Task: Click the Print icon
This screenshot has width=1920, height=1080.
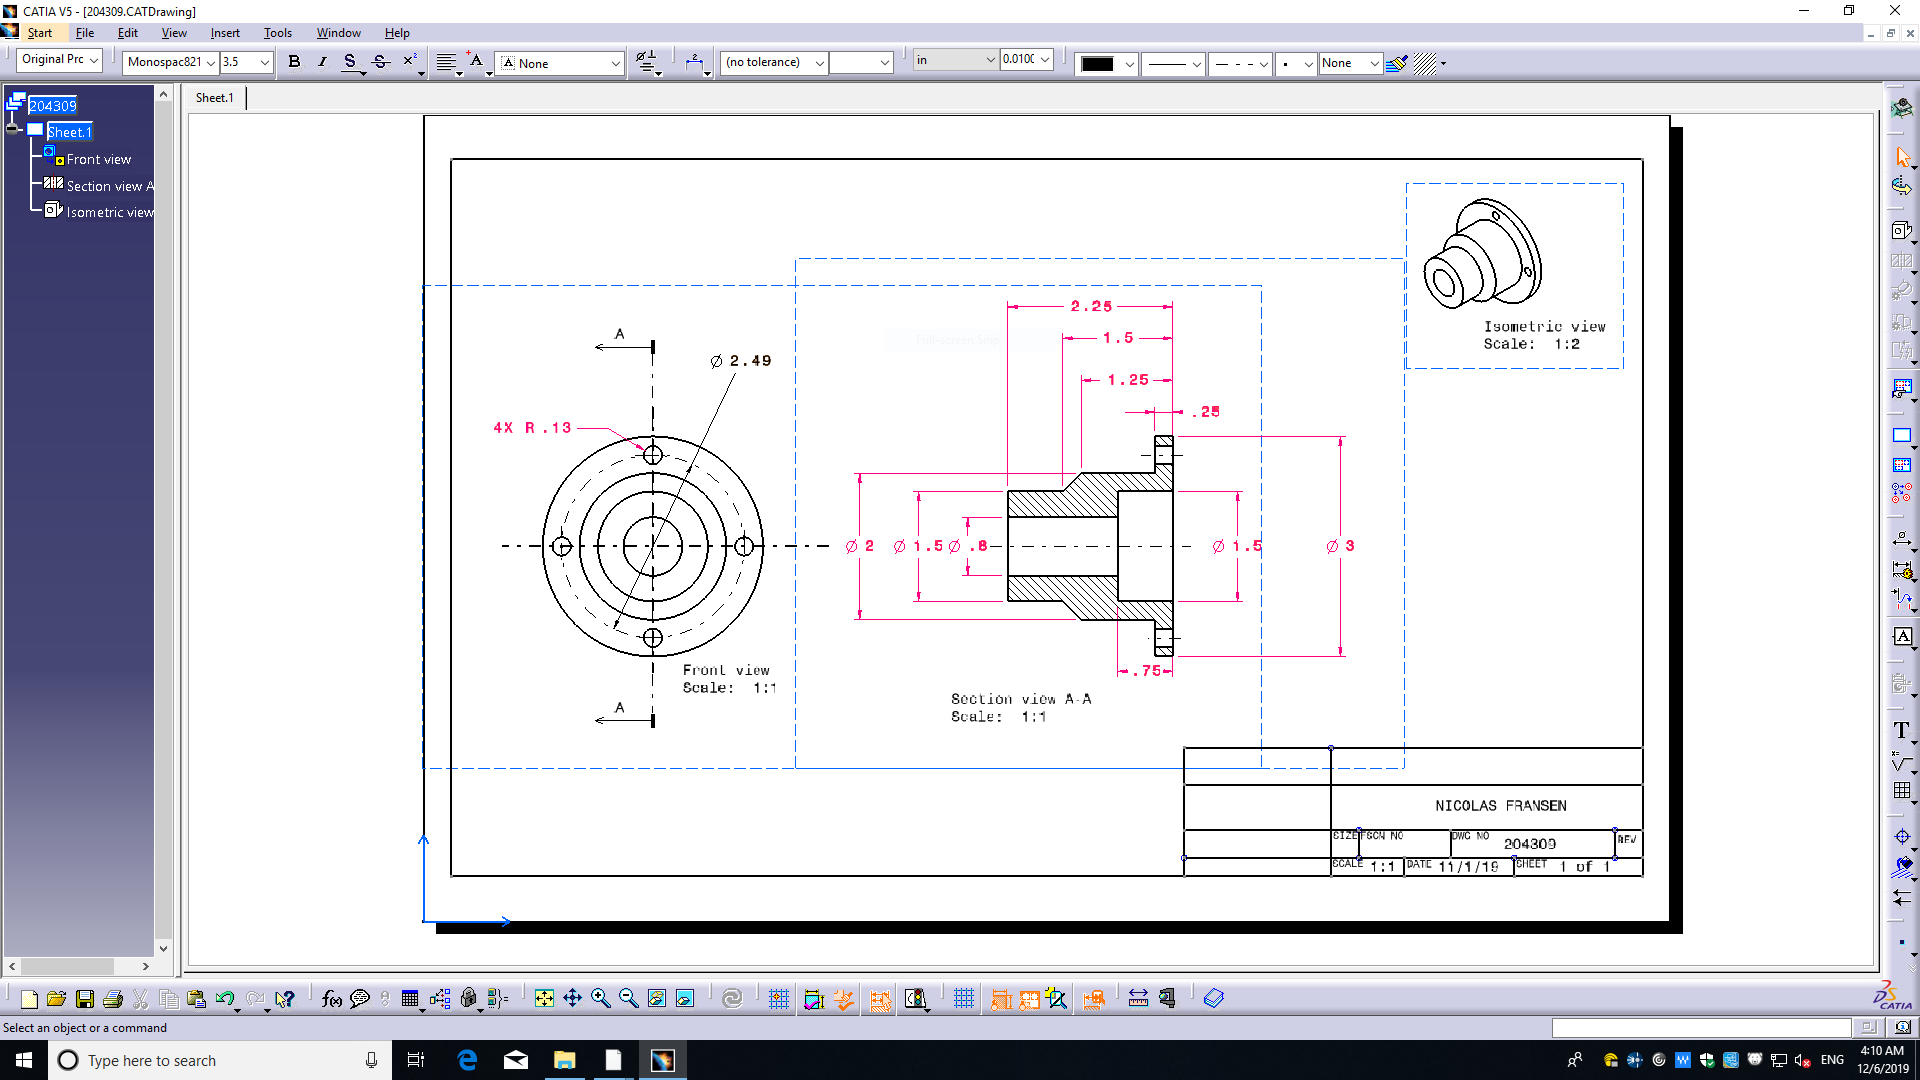Action: click(113, 999)
